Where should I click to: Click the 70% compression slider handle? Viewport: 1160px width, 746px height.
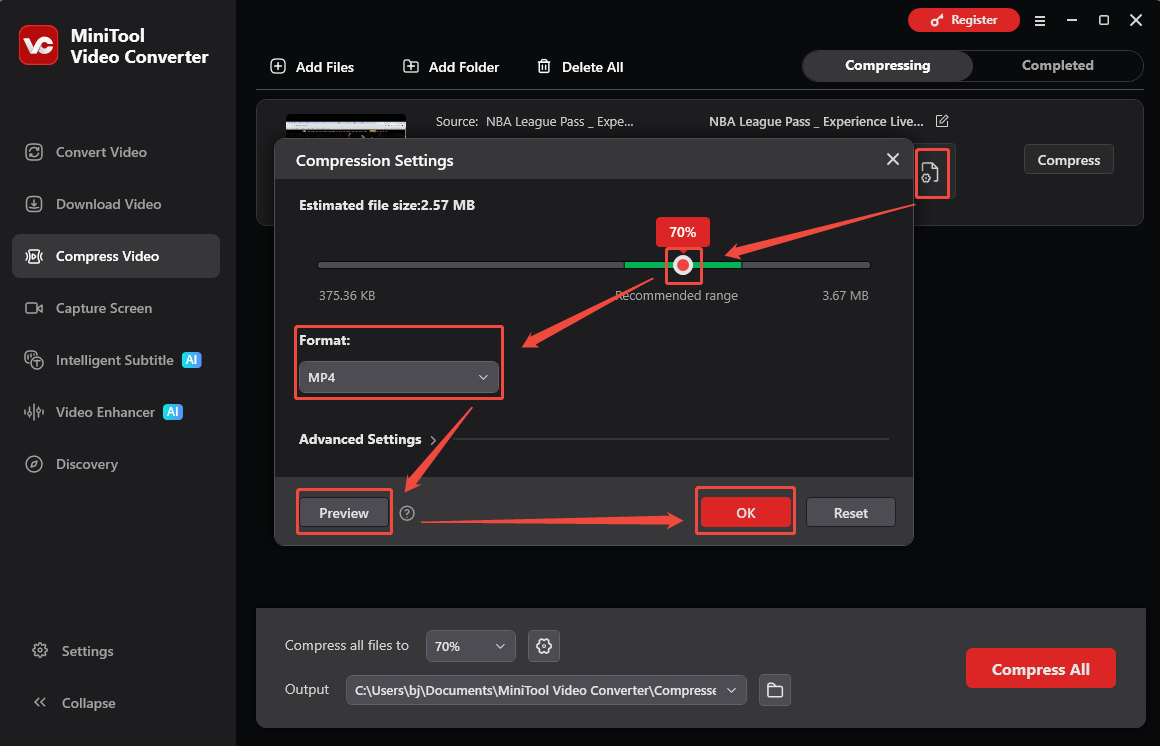click(683, 265)
